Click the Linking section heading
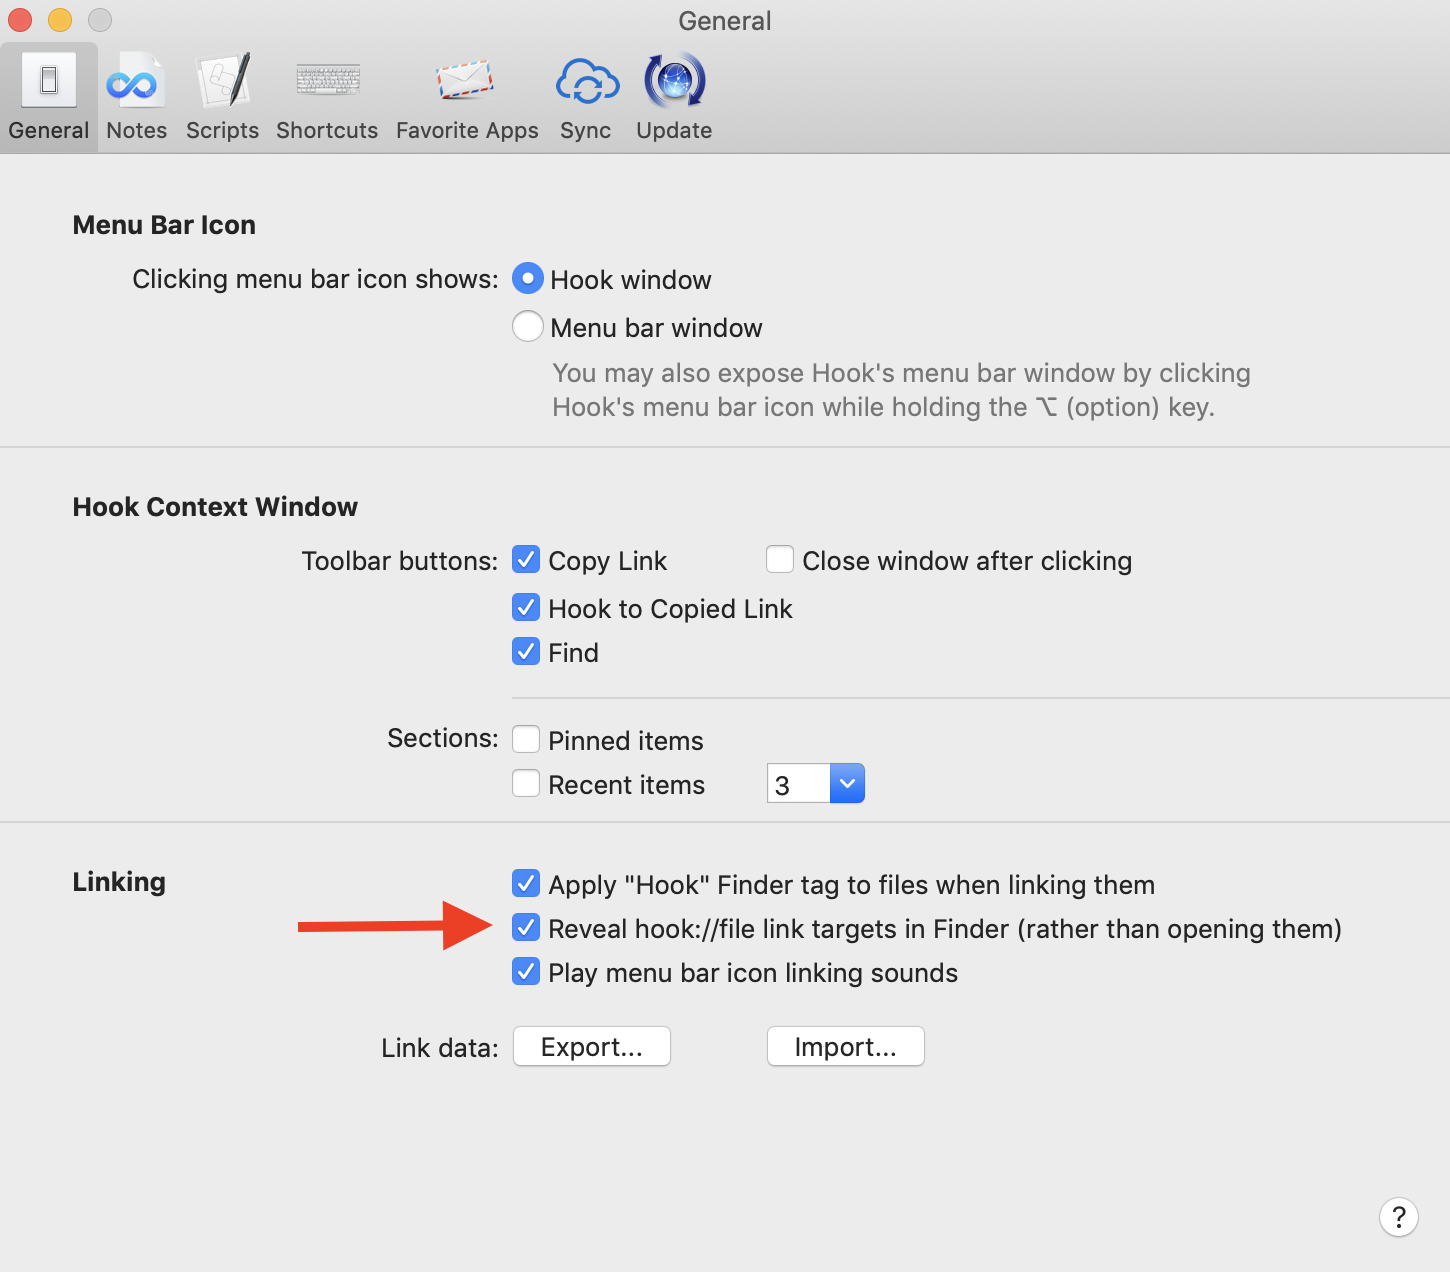The height and width of the screenshot is (1272, 1450). (119, 882)
